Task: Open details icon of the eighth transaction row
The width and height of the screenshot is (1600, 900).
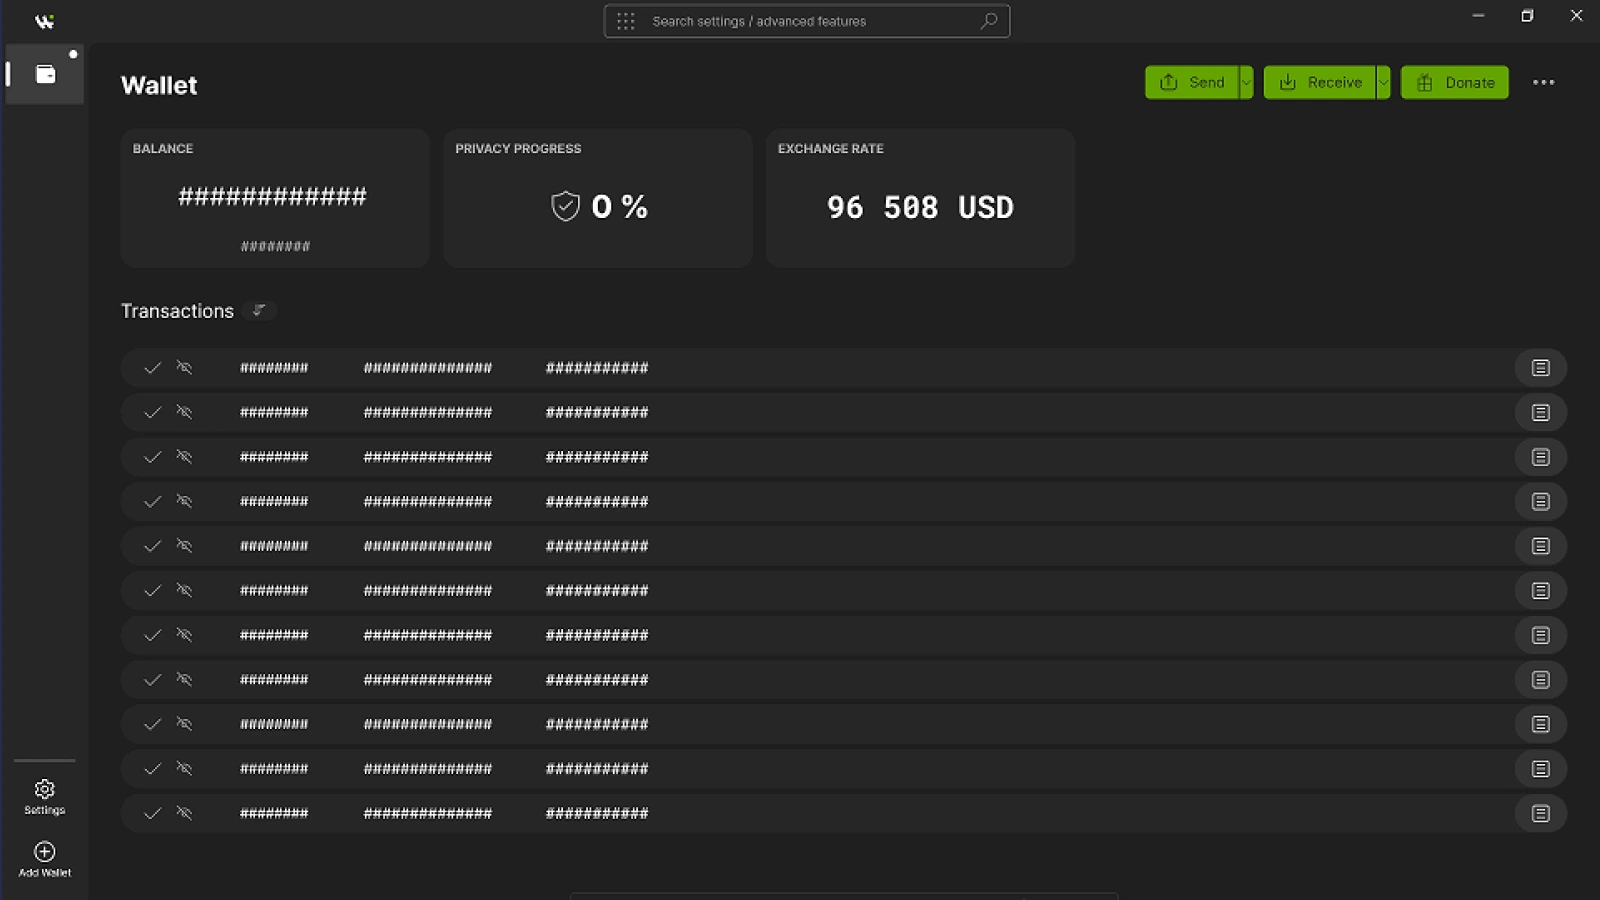Action: point(1541,680)
